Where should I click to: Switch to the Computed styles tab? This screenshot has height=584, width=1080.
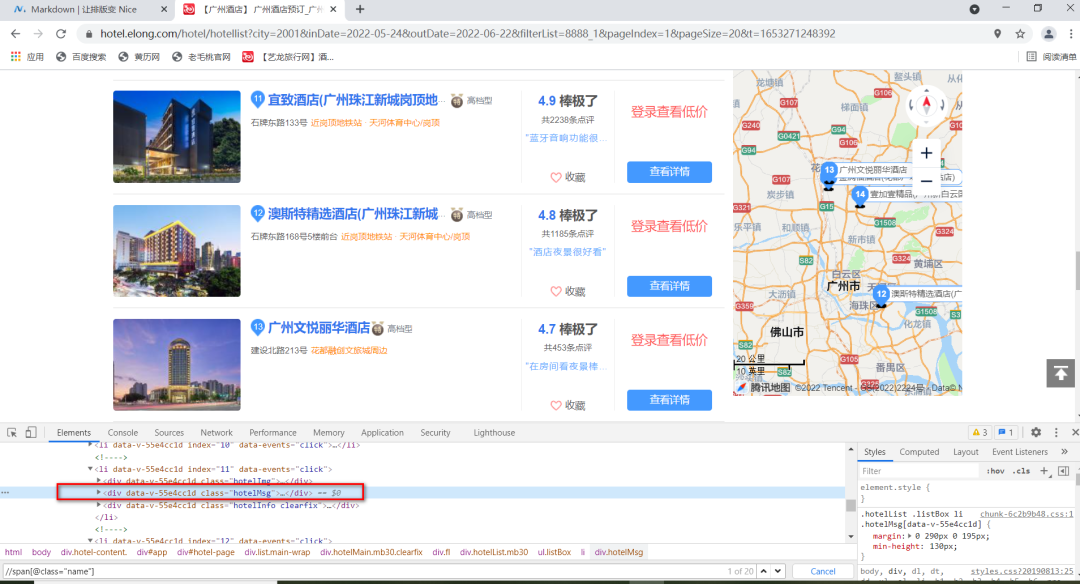pyautogui.click(x=919, y=452)
